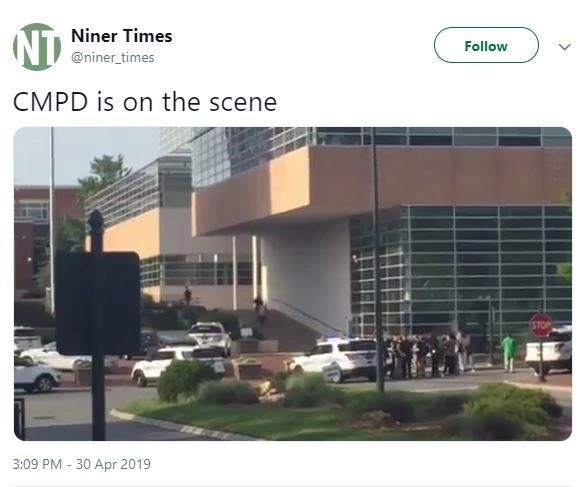
Task: Play the embedded video of the building
Action: pyautogui.click(x=293, y=284)
